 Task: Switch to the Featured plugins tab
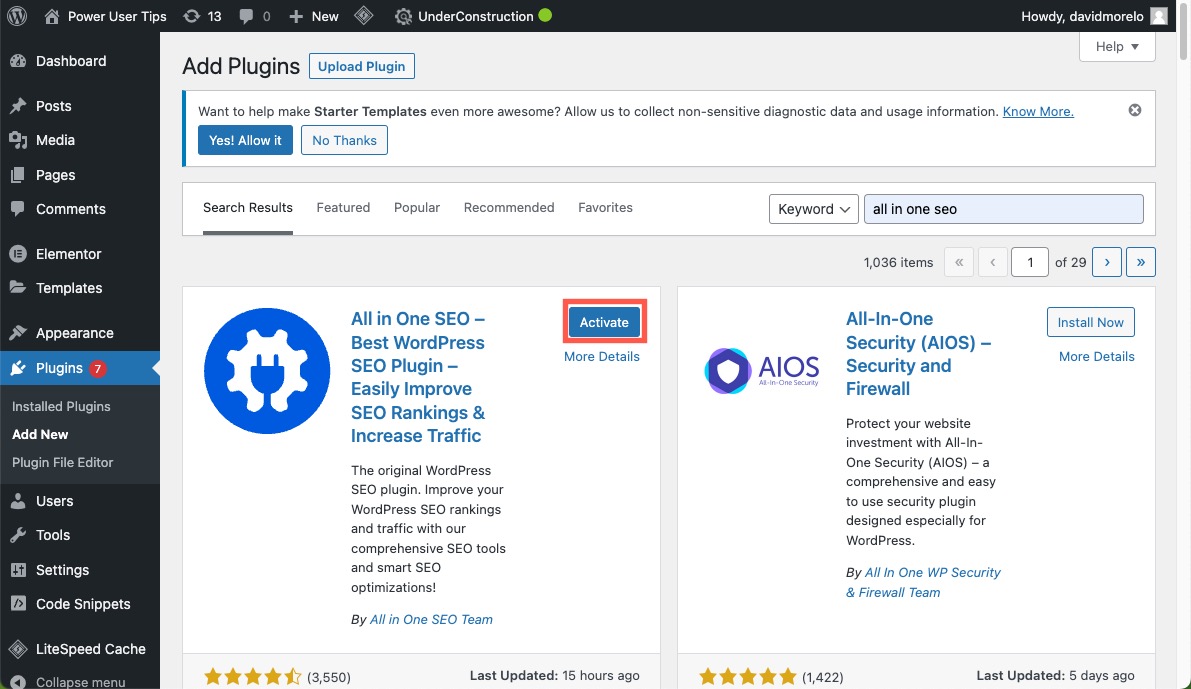(343, 207)
